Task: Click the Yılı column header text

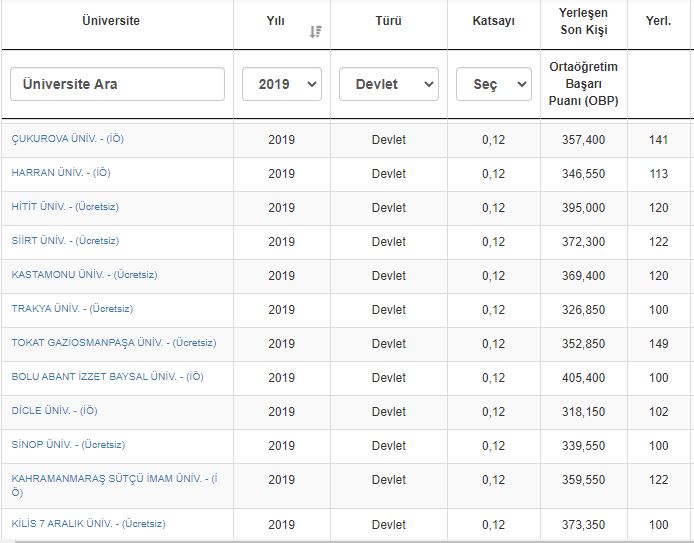Action: tap(275, 21)
